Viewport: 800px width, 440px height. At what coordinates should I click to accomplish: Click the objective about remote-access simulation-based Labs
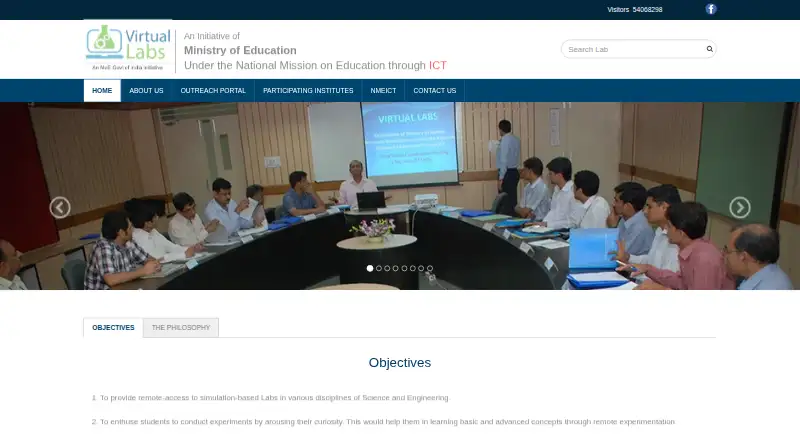coord(270,398)
